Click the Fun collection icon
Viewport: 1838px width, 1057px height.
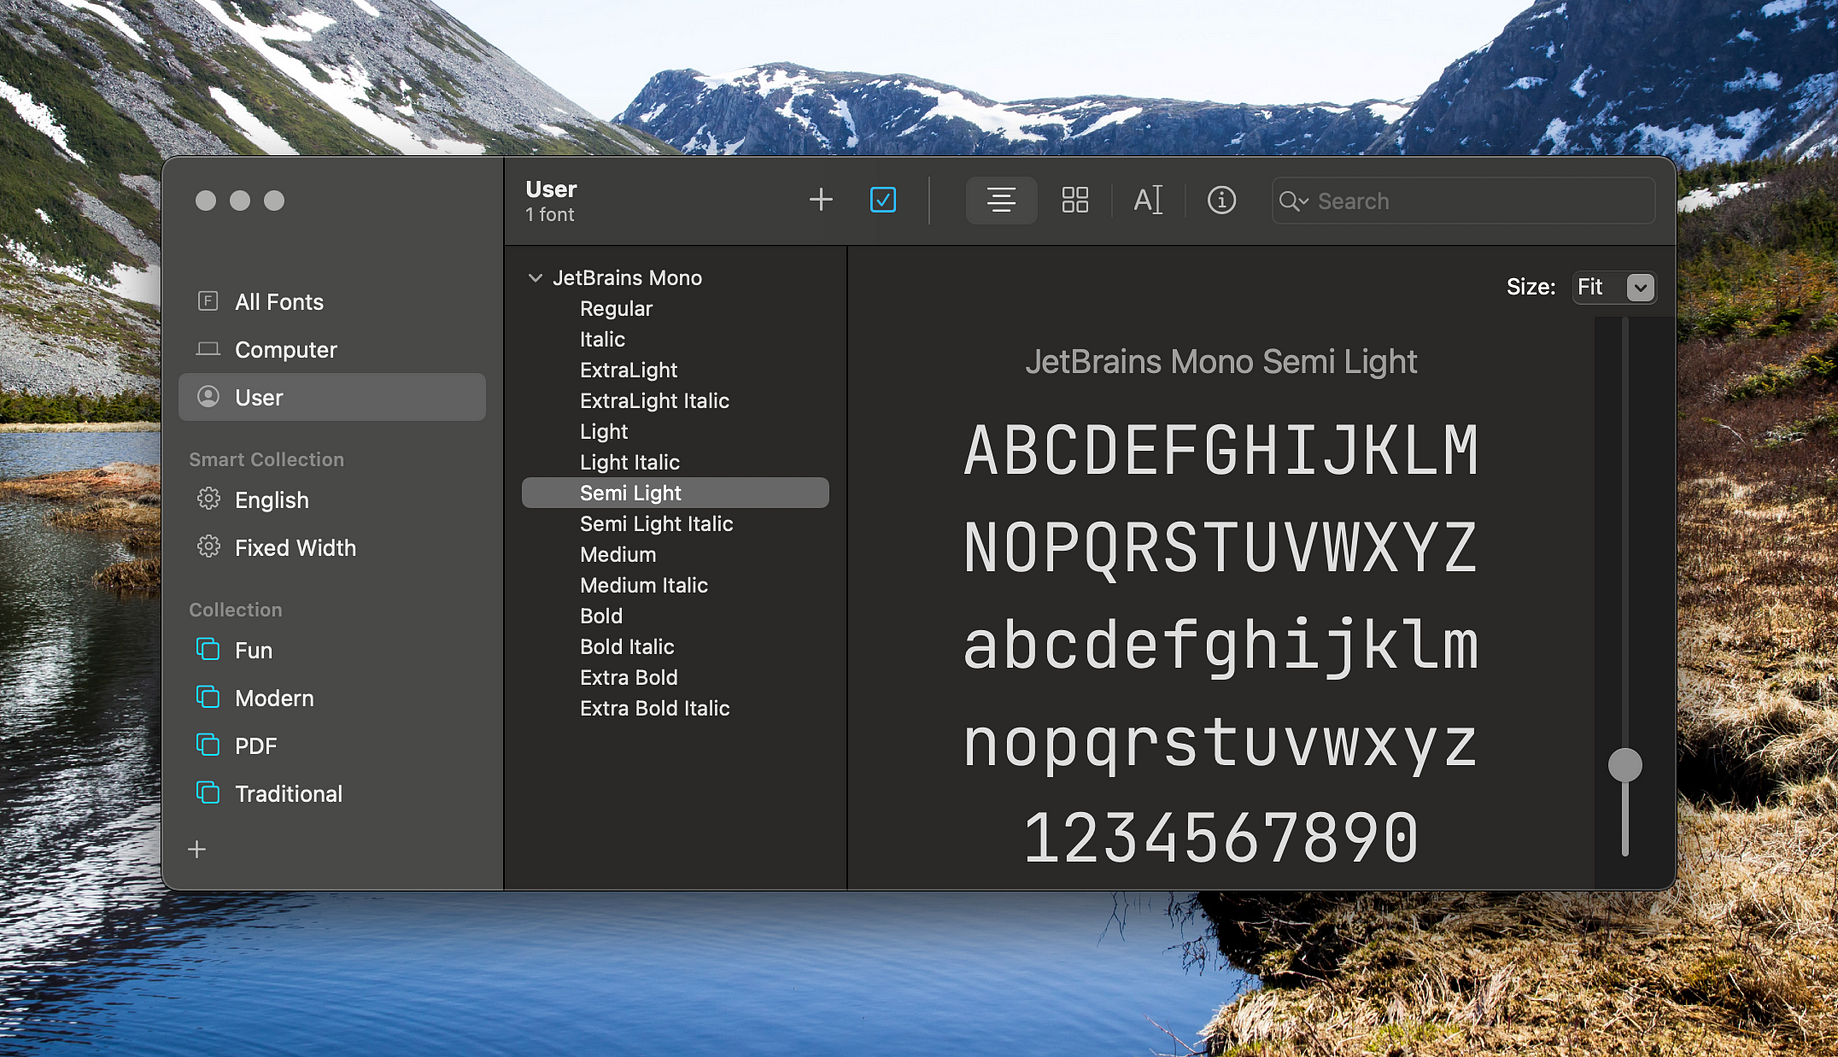click(x=208, y=649)
